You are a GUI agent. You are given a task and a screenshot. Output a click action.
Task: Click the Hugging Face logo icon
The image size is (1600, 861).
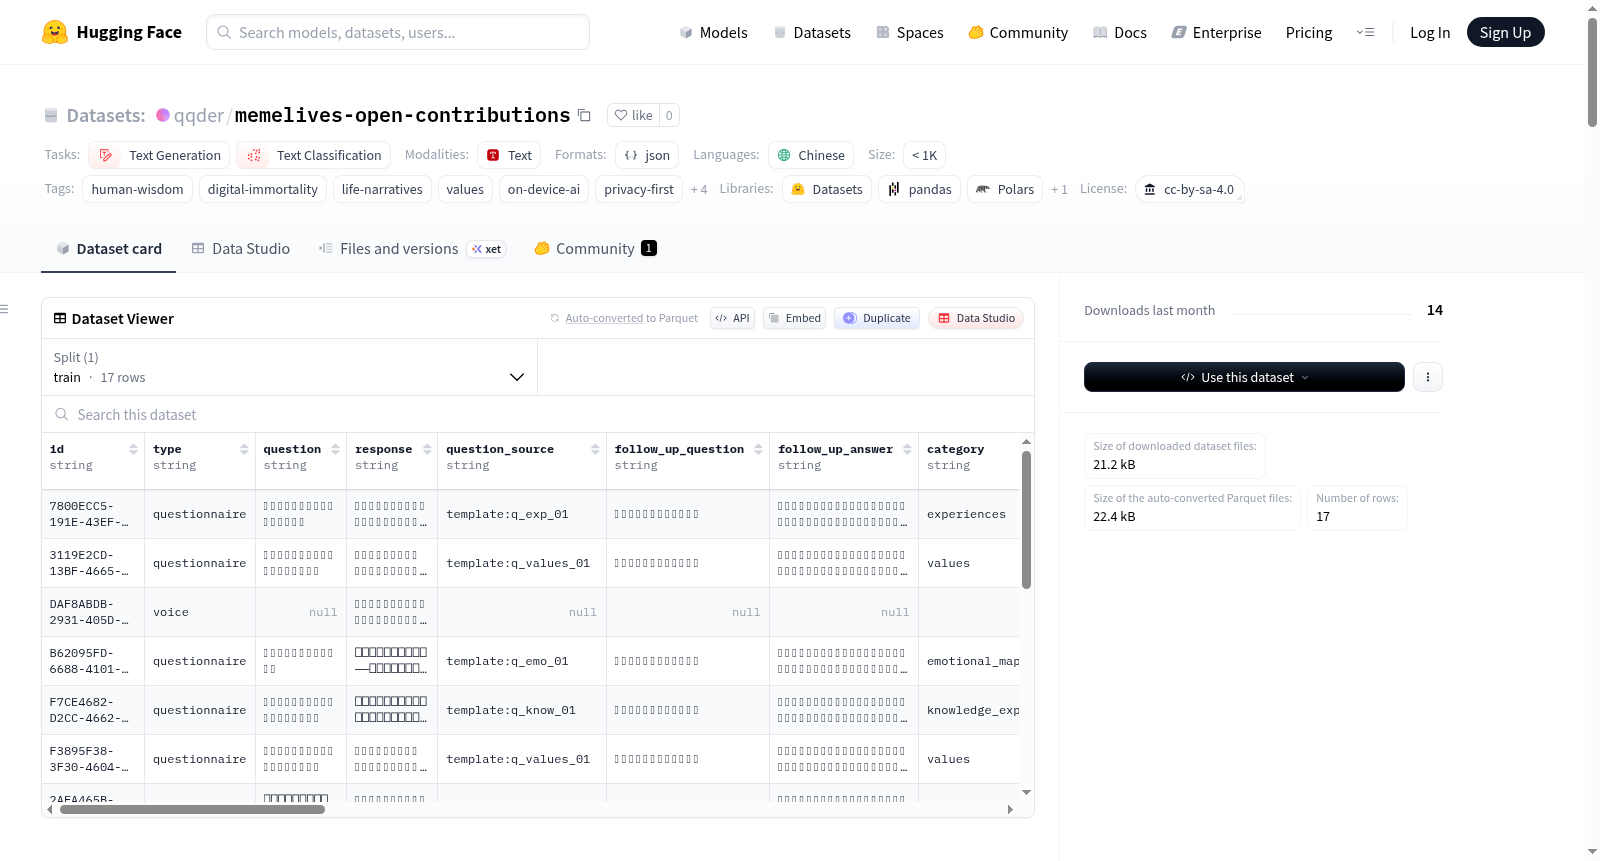(x=55, y=32)
